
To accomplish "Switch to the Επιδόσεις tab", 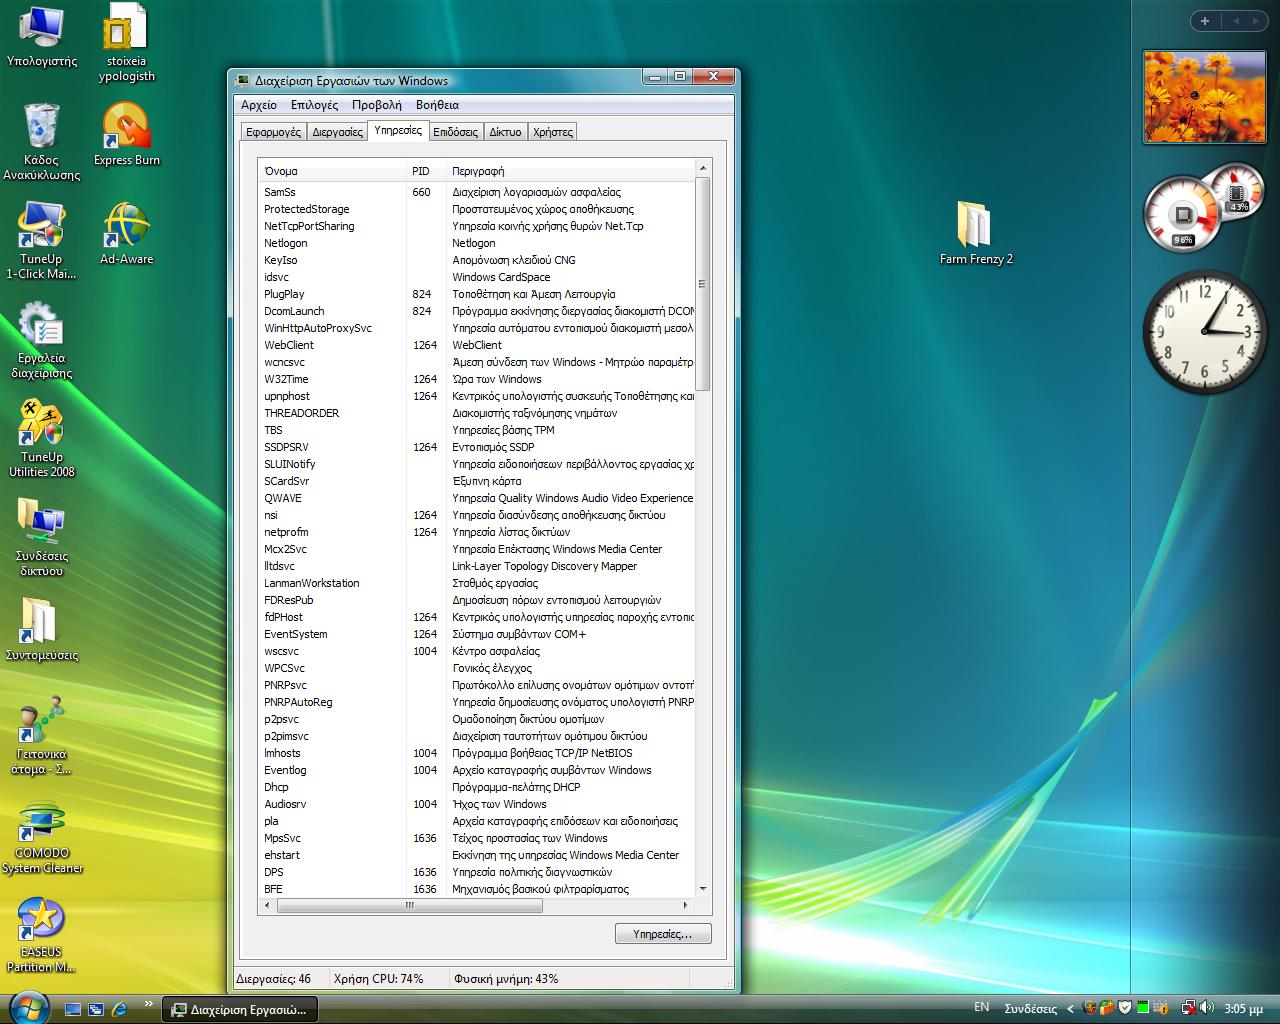I will pyautogui.click(x=455, y=132).
